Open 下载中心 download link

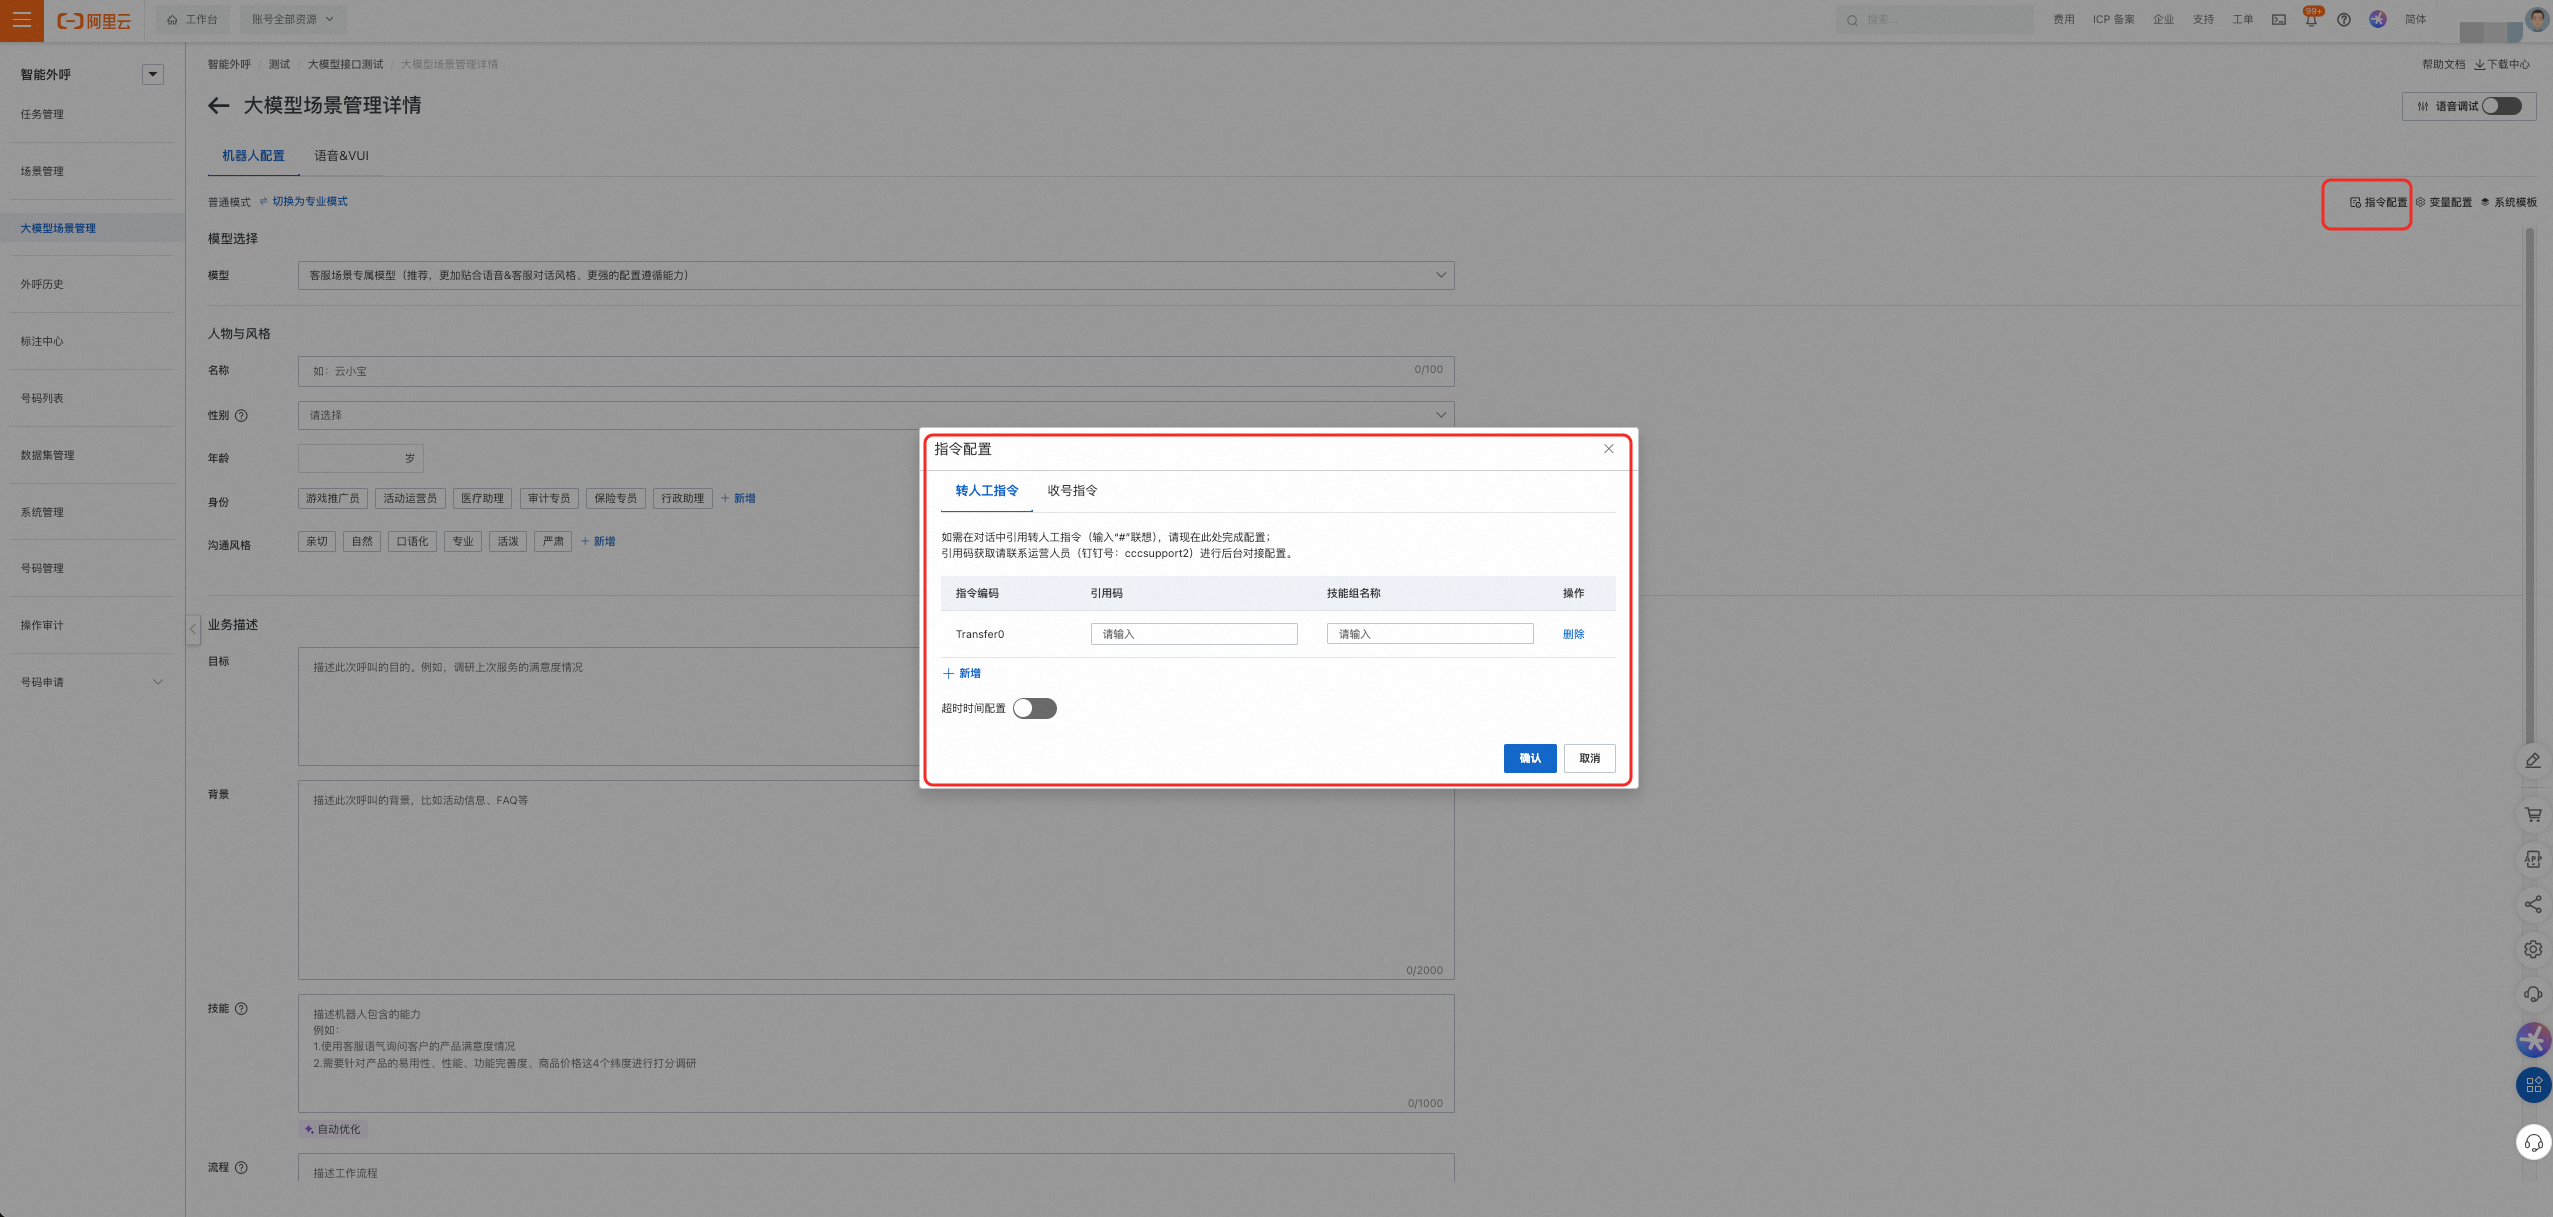tap(2502, 65)
